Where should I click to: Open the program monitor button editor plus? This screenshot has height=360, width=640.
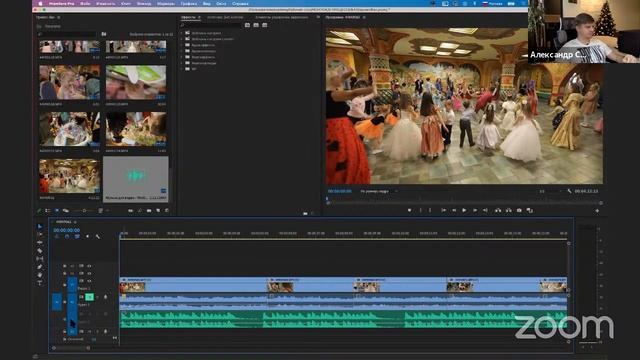point(597,211)
